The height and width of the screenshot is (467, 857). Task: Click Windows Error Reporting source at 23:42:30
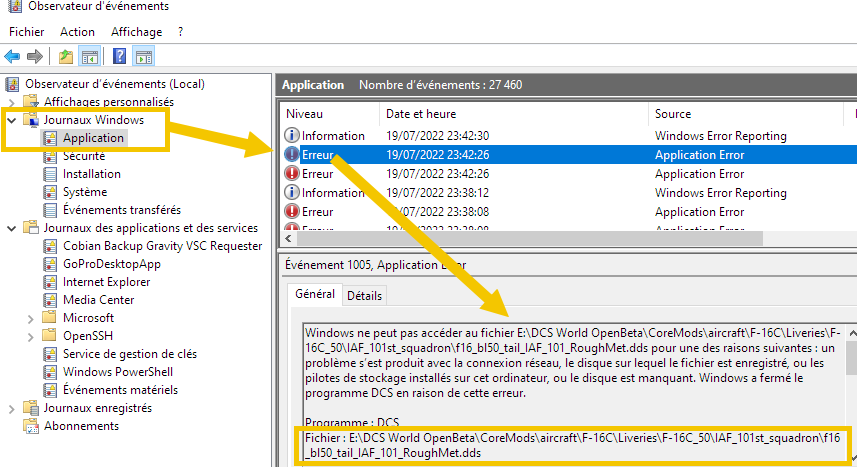[720, 136]
